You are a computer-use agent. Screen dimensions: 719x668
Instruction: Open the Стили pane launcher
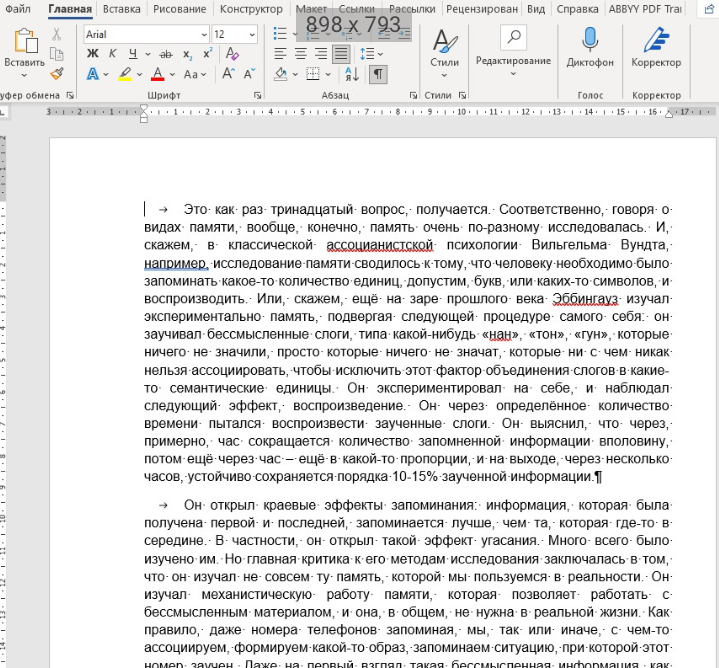coord(462,95)
